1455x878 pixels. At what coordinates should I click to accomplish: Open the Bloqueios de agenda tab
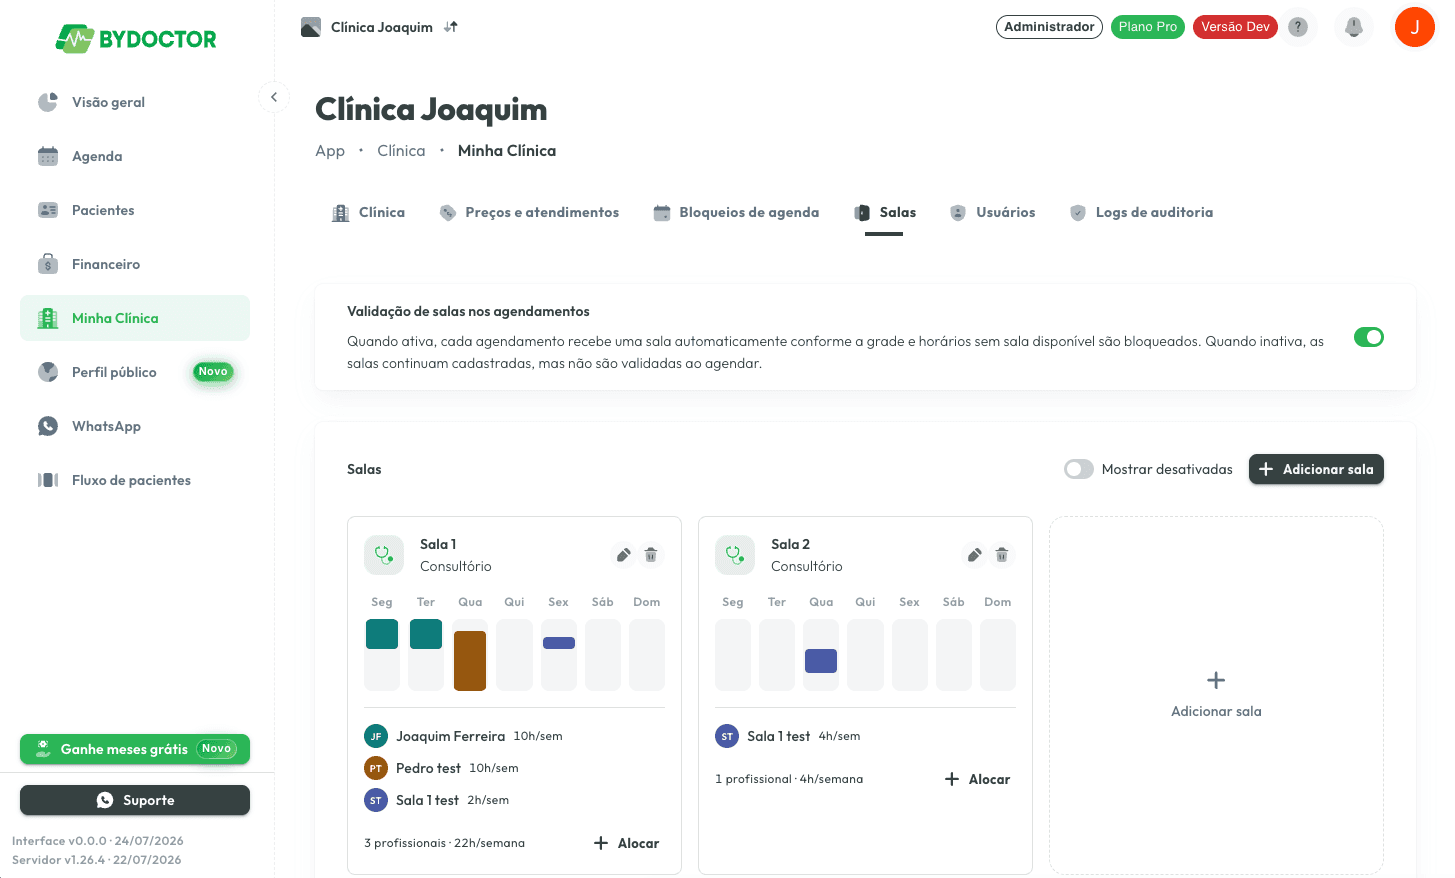(x=736, y=212)
